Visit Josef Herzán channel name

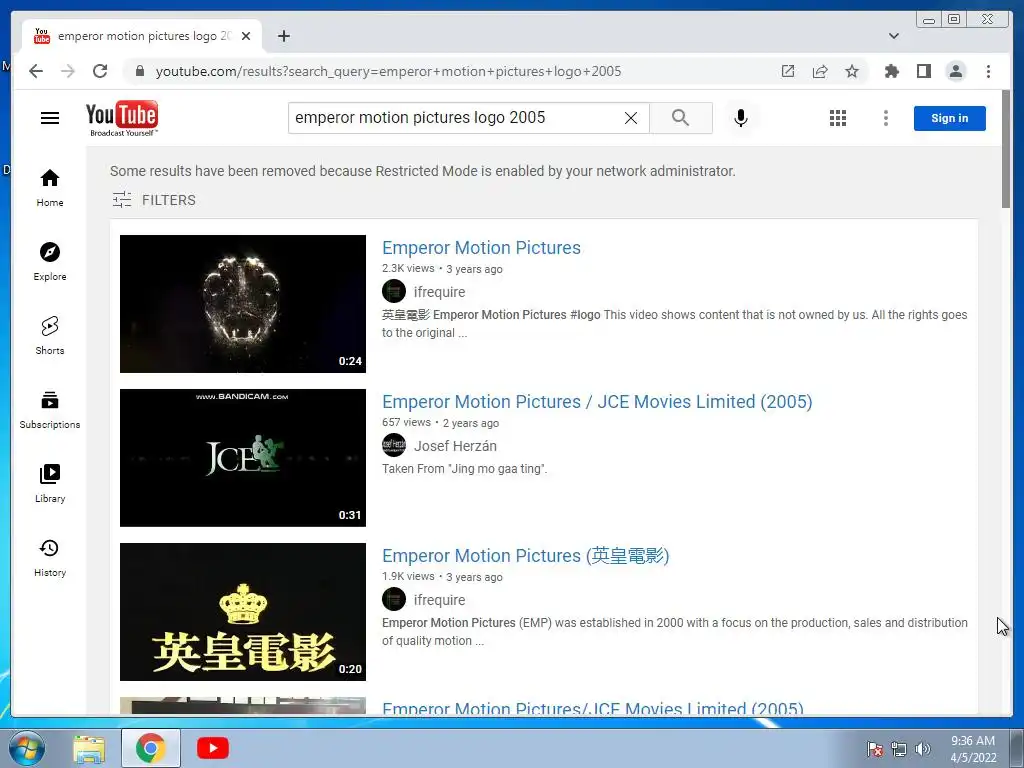455,446
